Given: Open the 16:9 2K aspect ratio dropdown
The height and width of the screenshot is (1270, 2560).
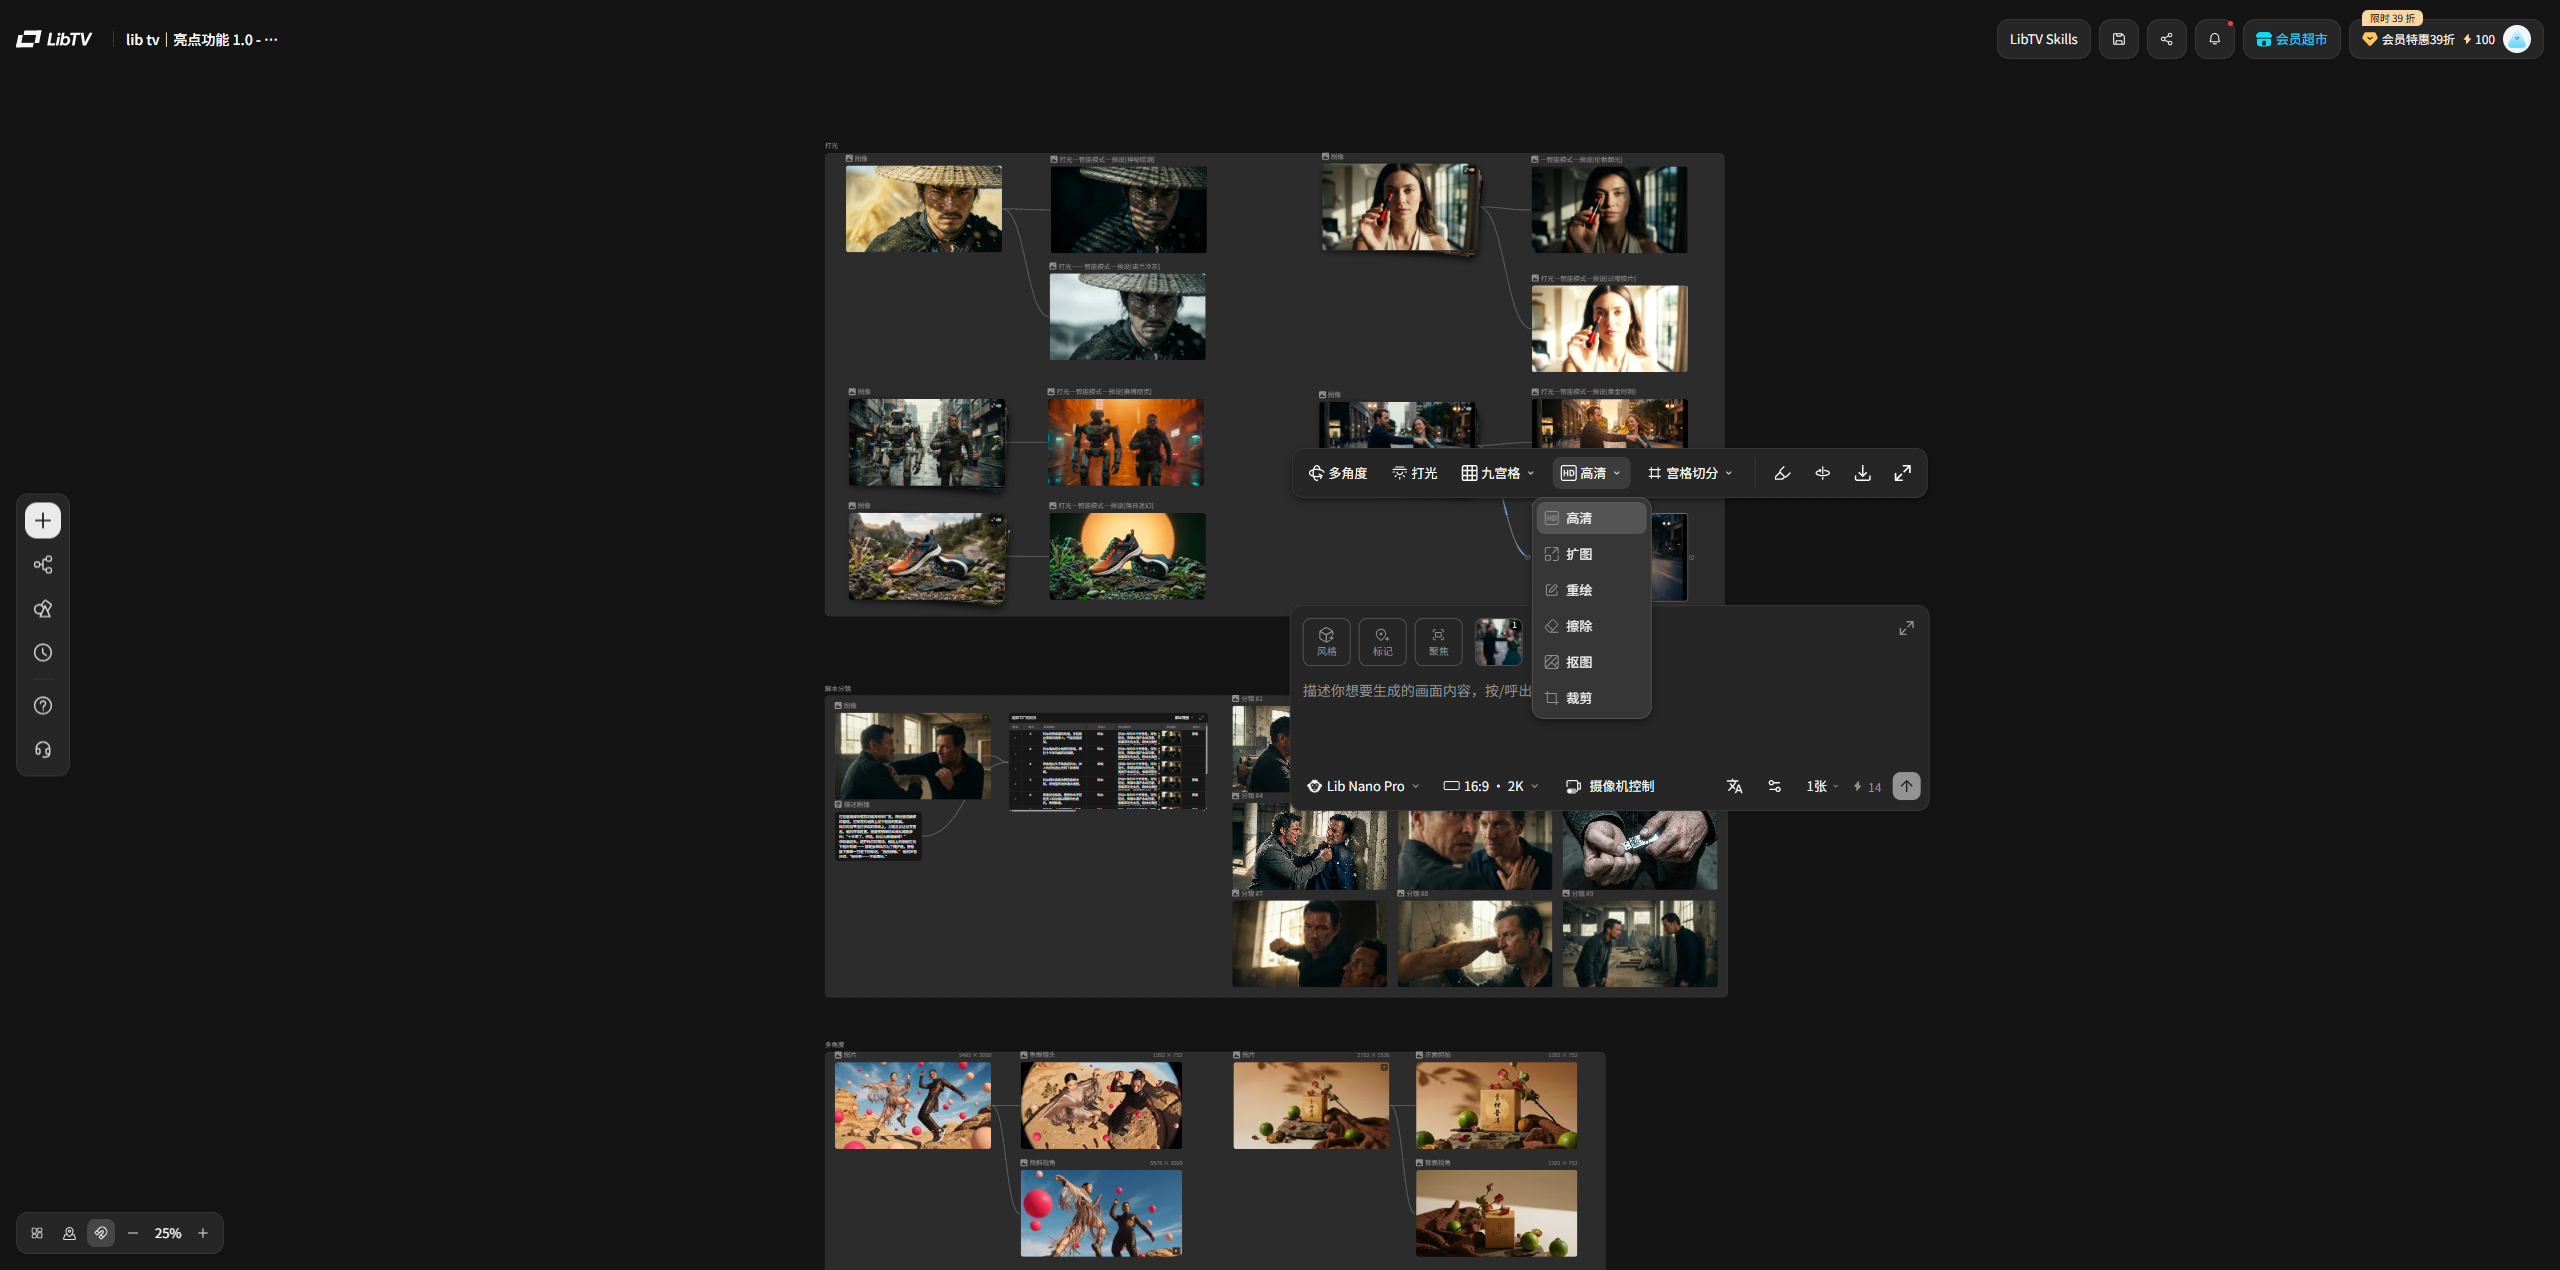Looking at the screenshot, I should (x=1491, y=786).
